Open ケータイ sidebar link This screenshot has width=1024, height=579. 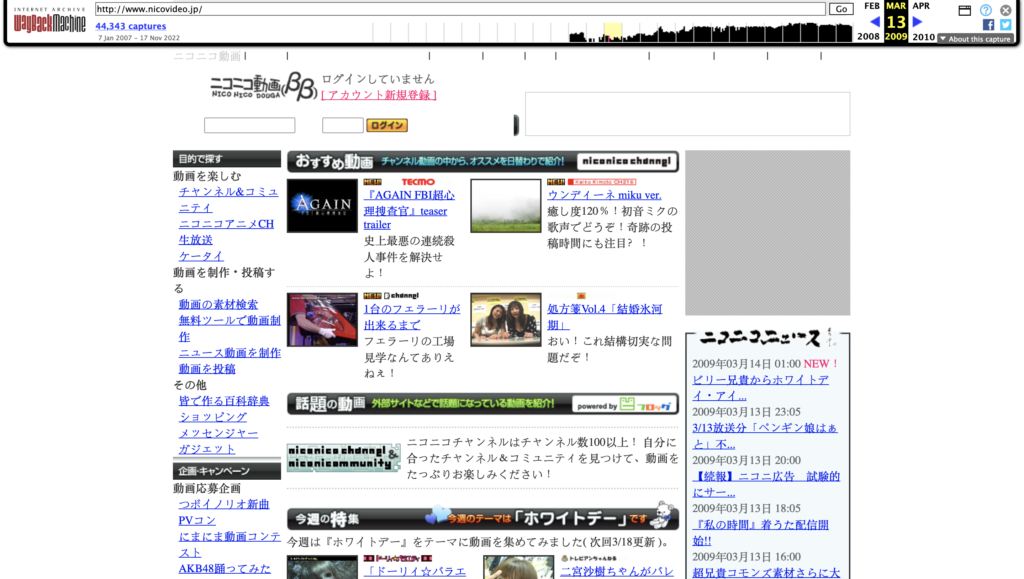(x=201, y=256)
